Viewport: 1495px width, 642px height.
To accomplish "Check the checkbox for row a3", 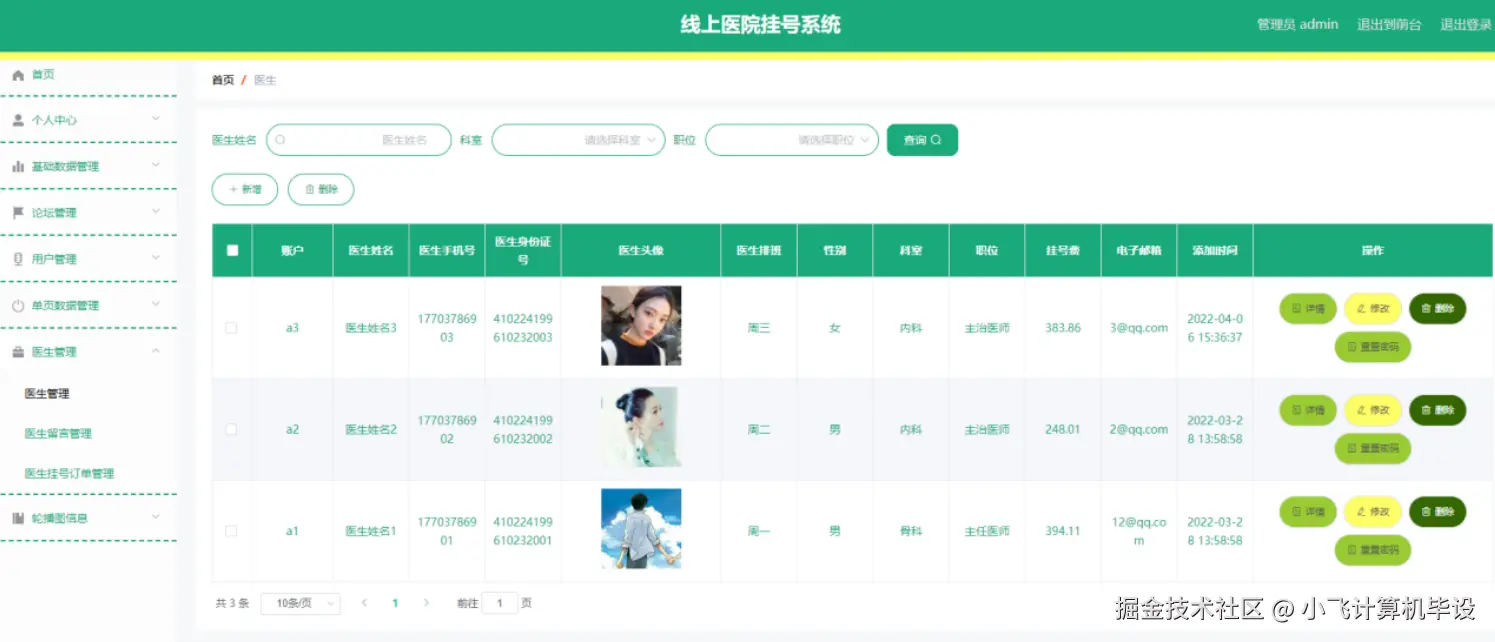I will coord(231,328).
